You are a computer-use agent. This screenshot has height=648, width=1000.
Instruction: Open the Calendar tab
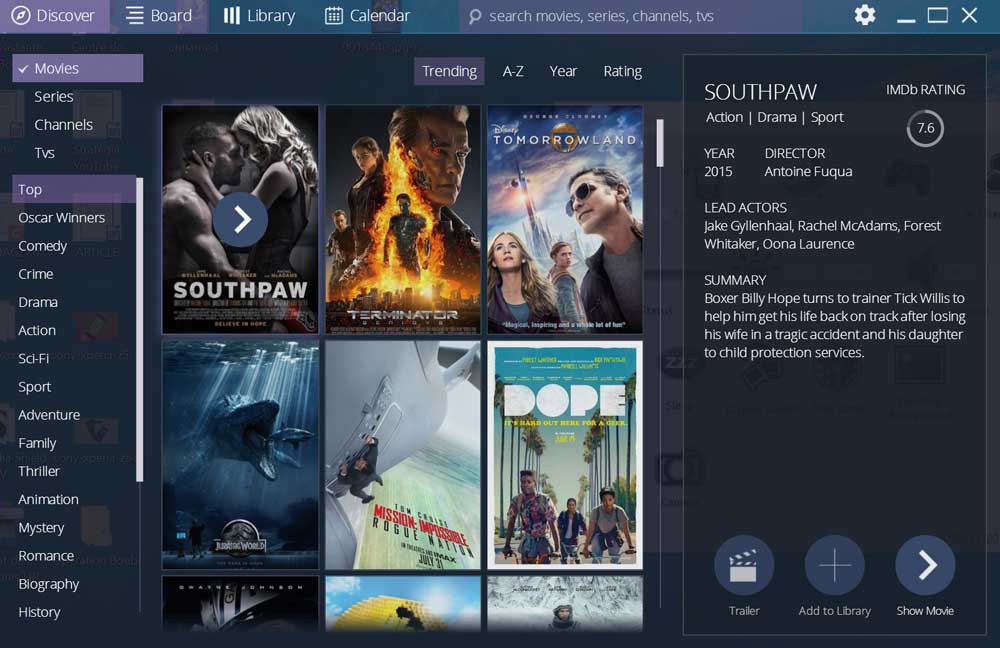pos(367,16)
